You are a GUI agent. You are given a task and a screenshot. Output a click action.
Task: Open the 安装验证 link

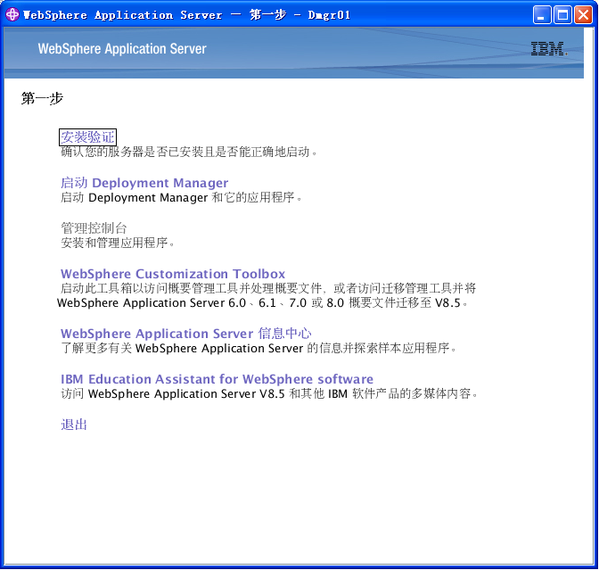[88, 137]
